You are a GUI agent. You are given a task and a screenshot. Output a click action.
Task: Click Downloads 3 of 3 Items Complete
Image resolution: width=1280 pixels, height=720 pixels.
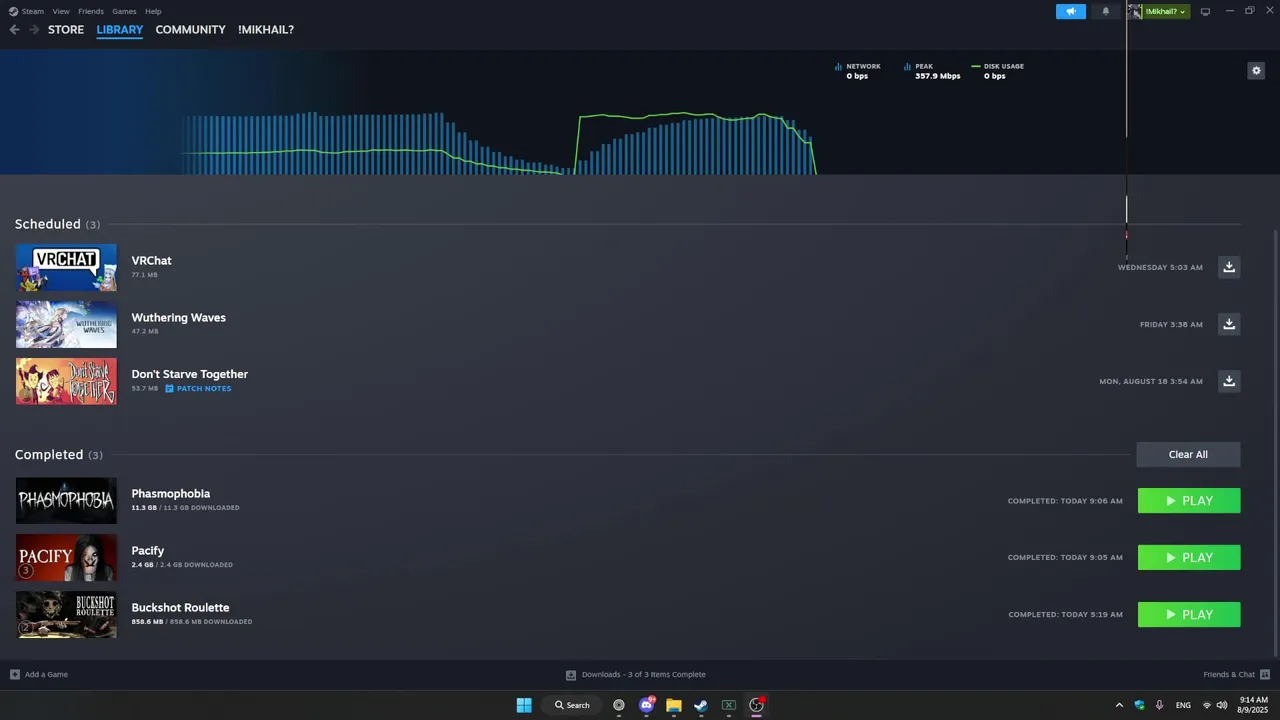point(644,674)
